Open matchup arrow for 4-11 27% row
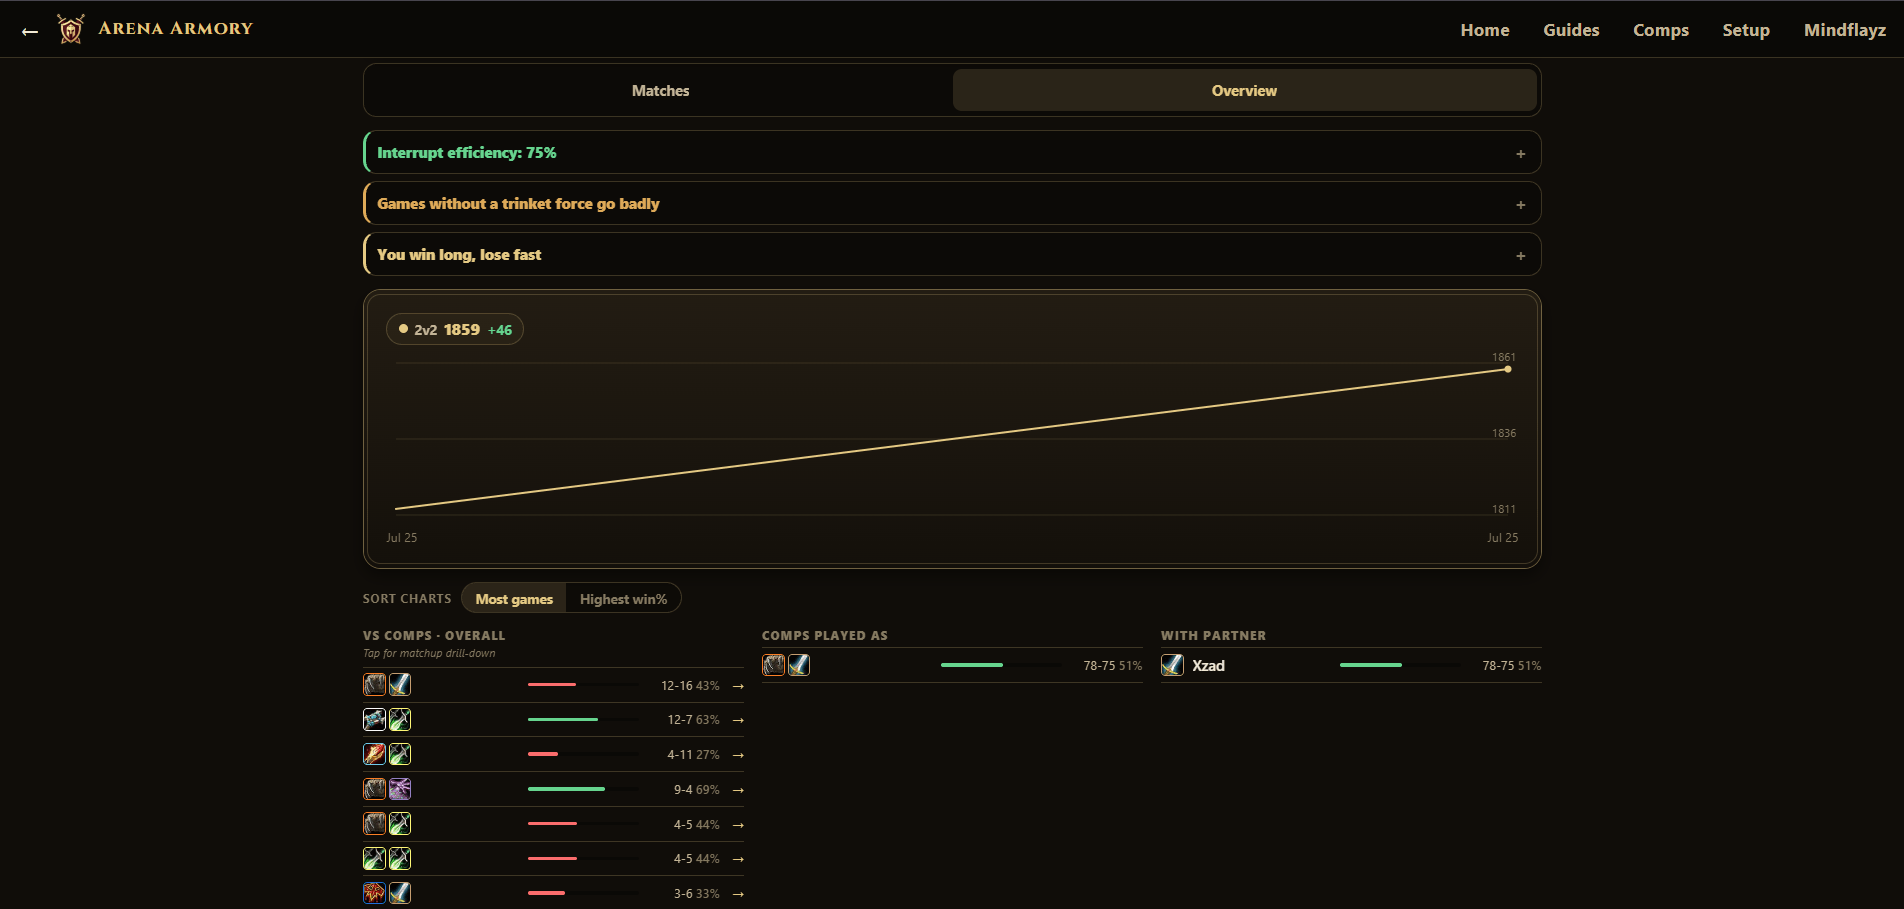Screen dimensions: 1904x909 tap(738, 755)
